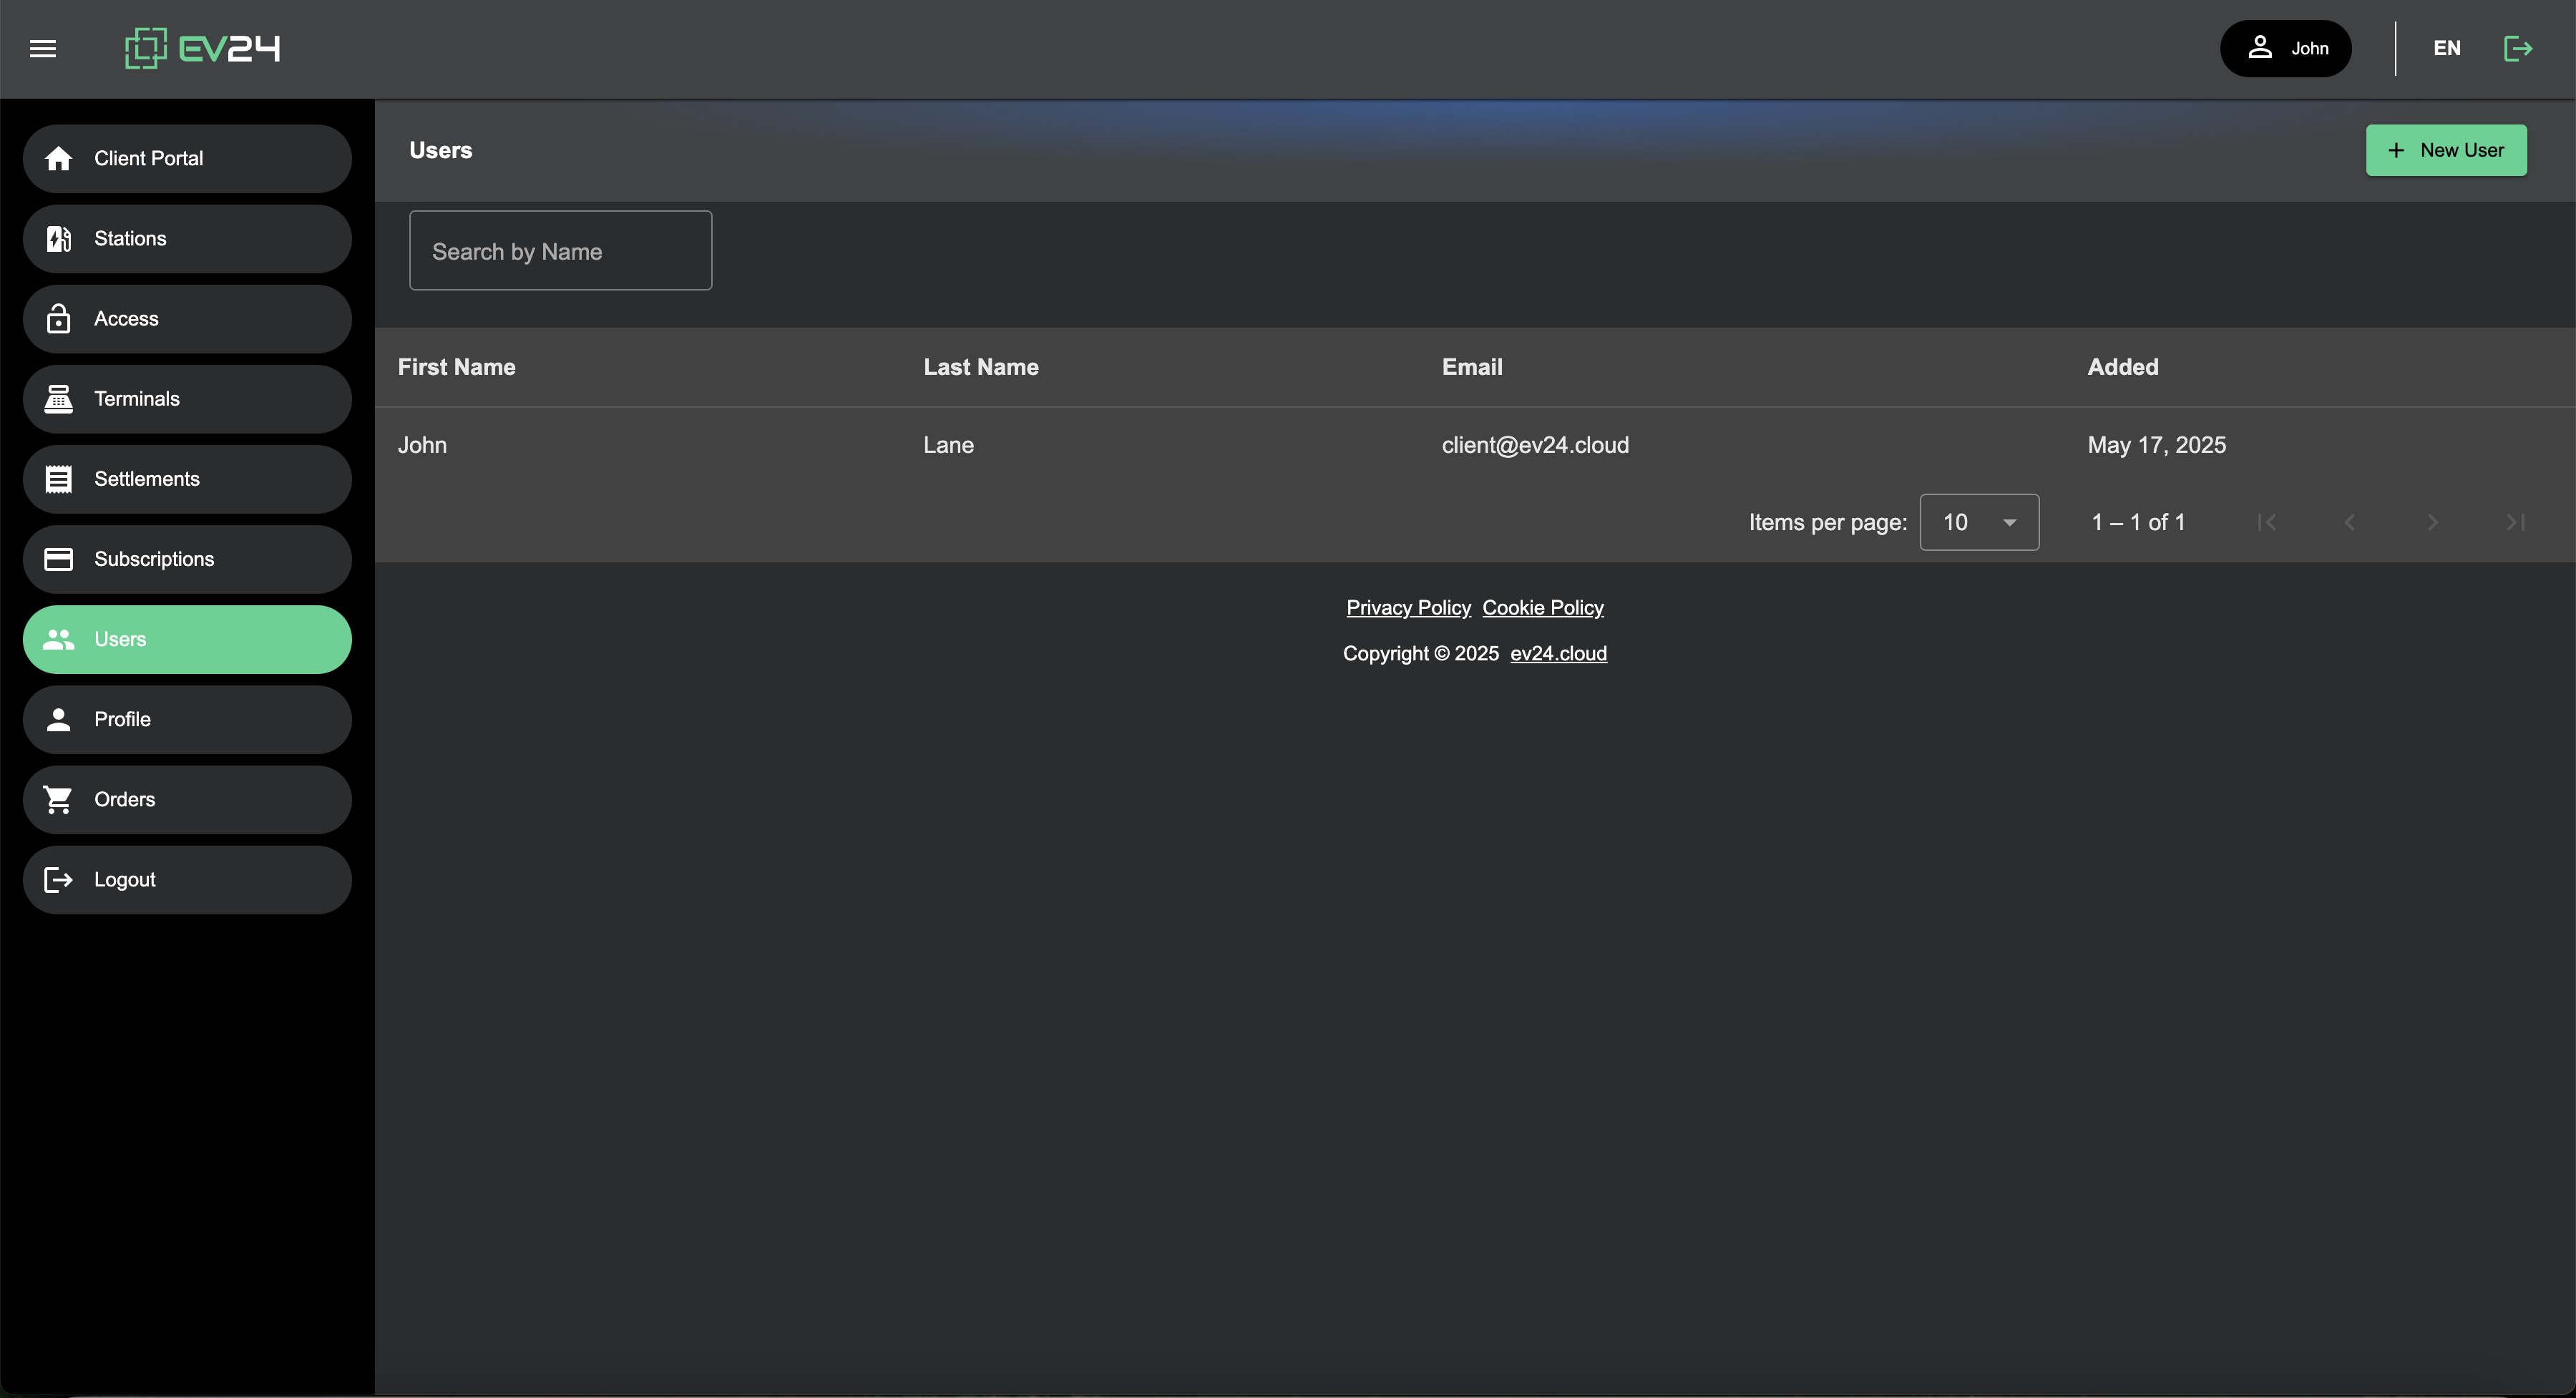Click the Search by Name field
Screen dimensions: 2576x1398
(x=560, y=251)
